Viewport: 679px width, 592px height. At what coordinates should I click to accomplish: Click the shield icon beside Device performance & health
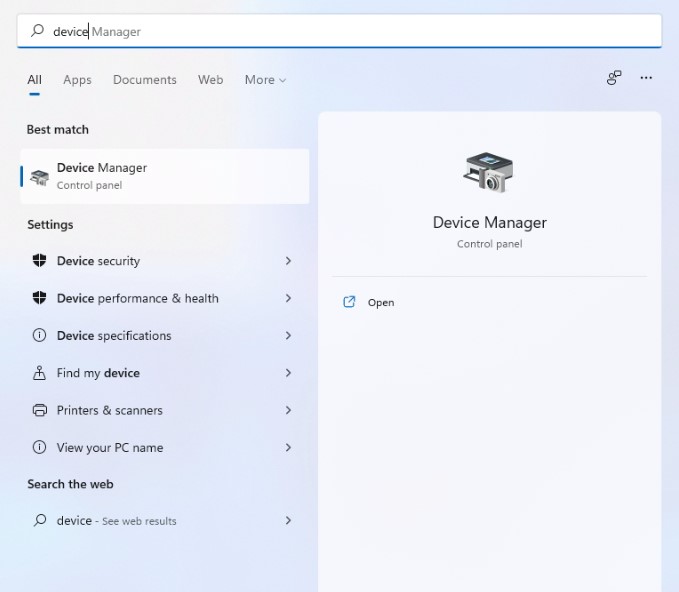point(40,298)
